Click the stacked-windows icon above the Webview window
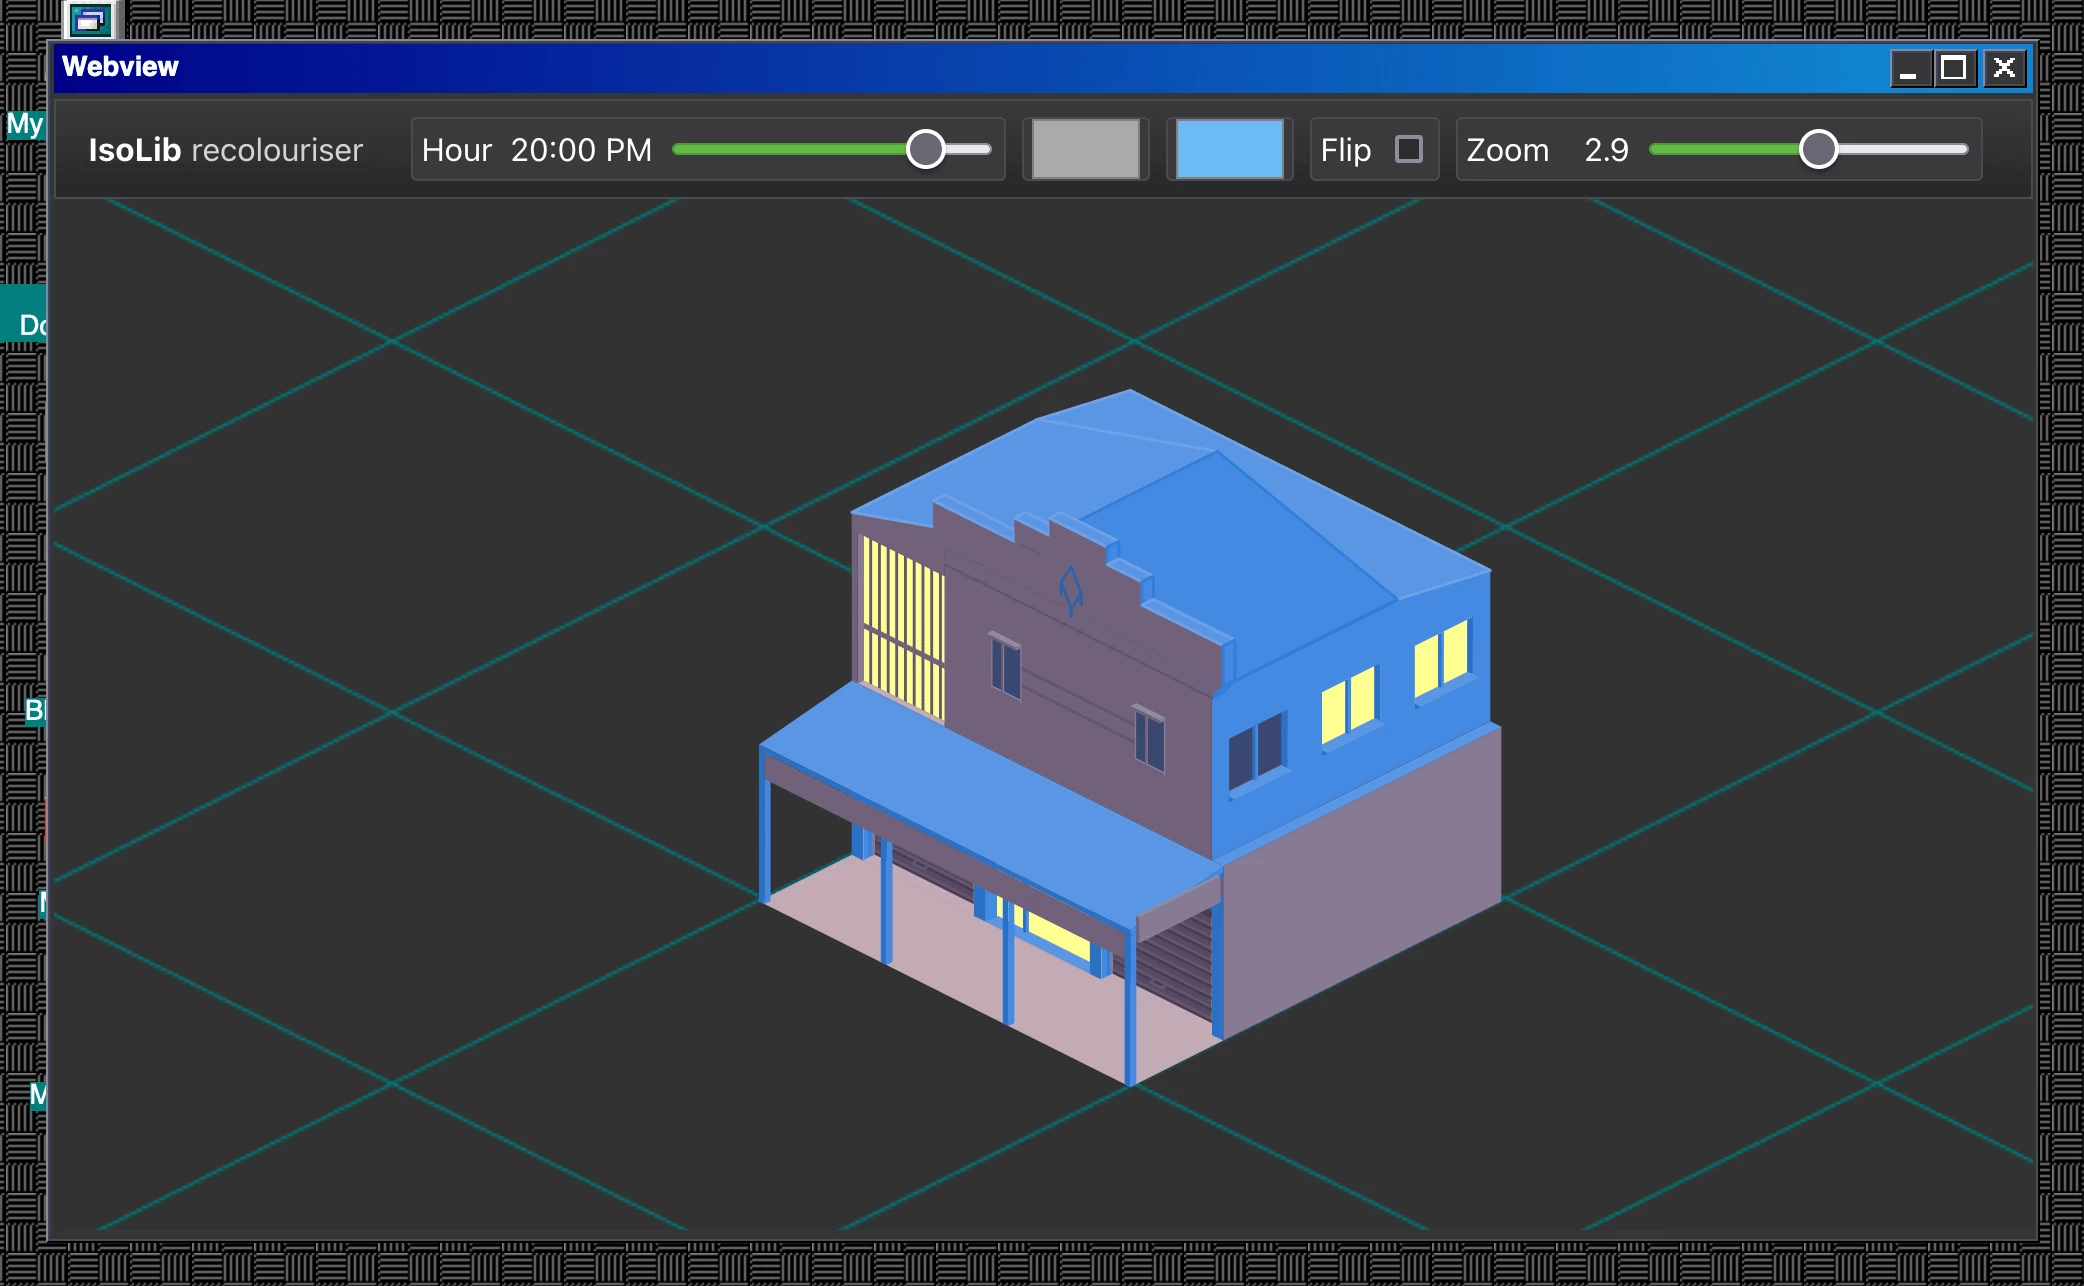 pos(90,19)
